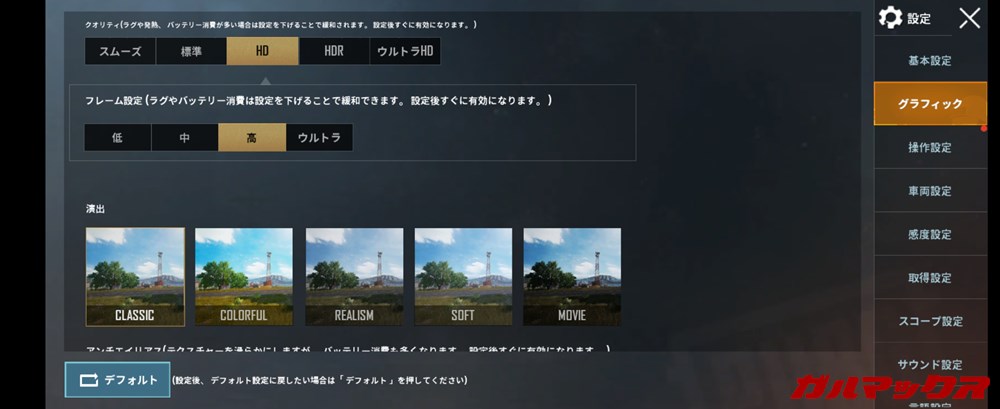Switch to スコープ設定 tab
The image size is (1000, 409).
click(930, 321)
